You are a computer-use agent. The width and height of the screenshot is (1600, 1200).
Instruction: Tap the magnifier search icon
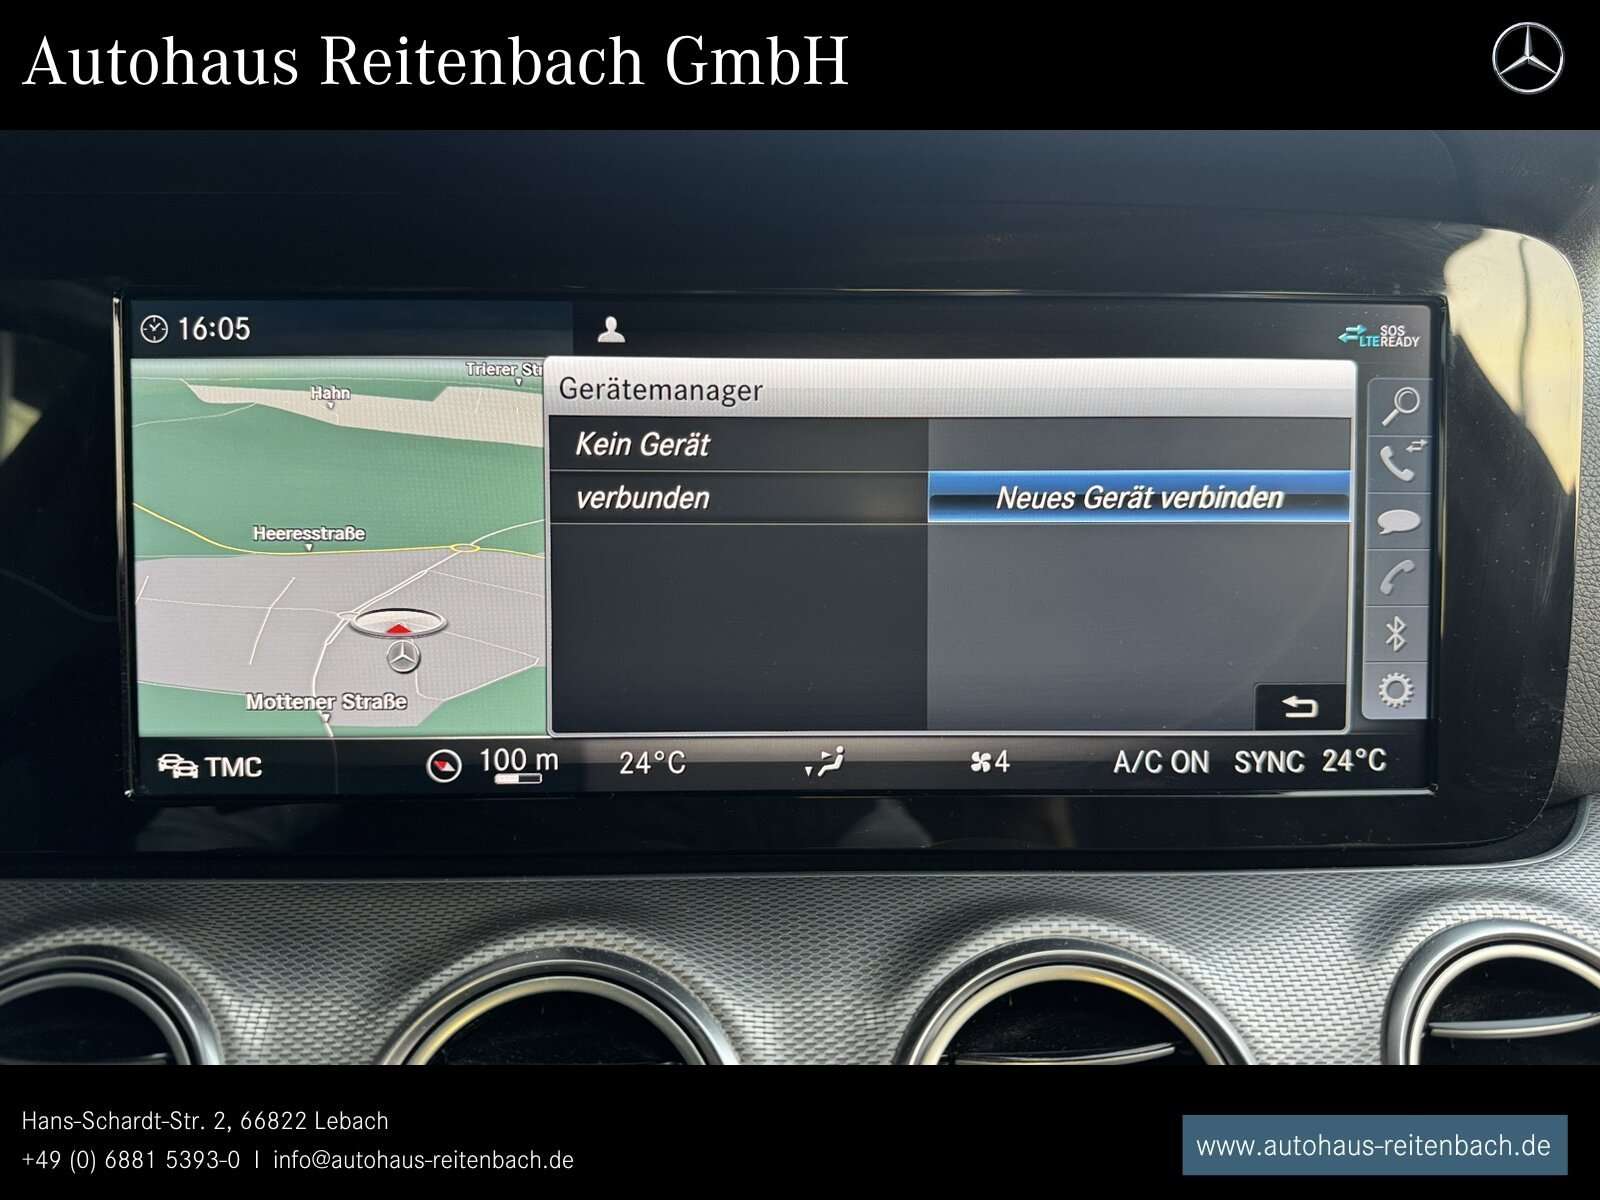point(1400,406)
